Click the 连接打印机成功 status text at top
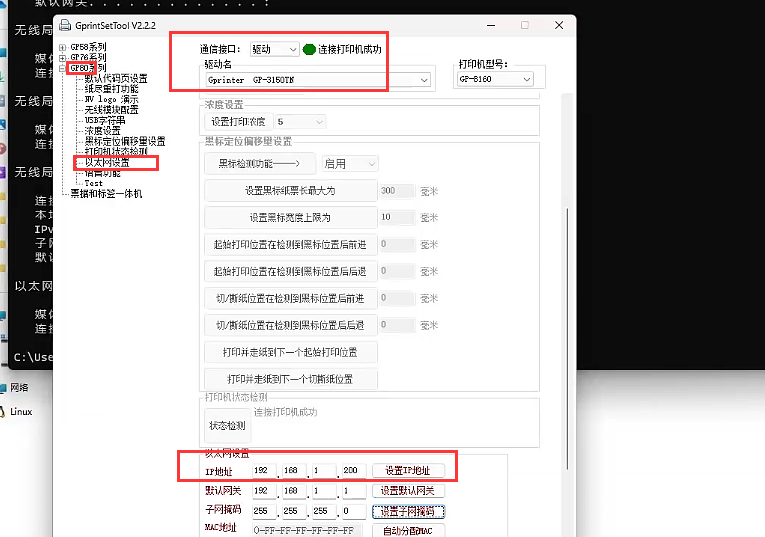The width and height of the screenshot is (765, 537). pyautogui.click(x=350, y=49)
